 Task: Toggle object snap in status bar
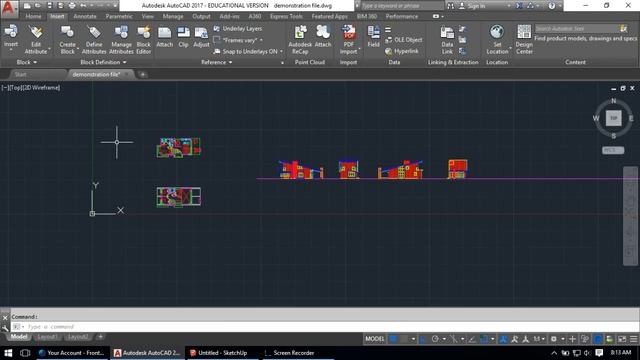click(x=484, y=339)
